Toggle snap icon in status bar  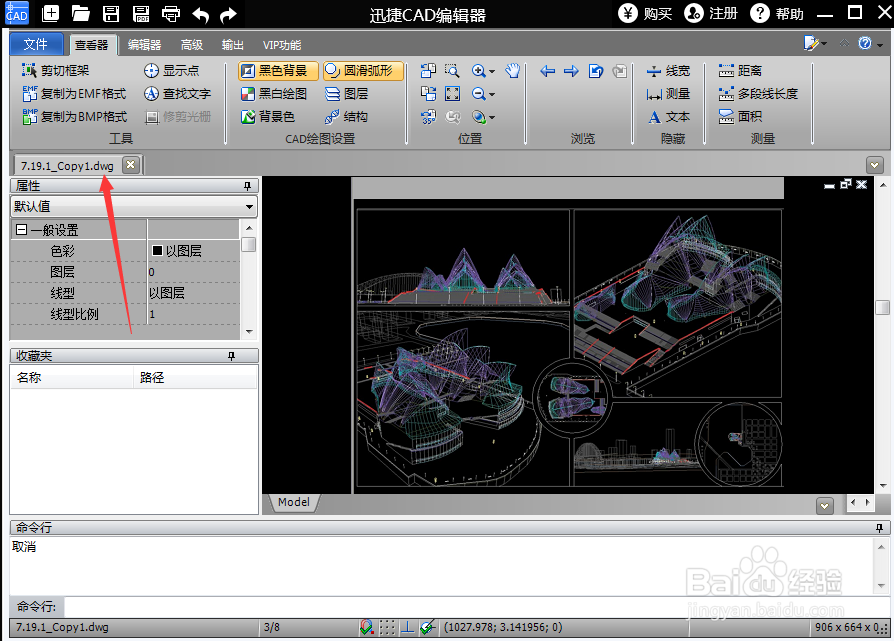pyautogui.click(x=367, y=628)
